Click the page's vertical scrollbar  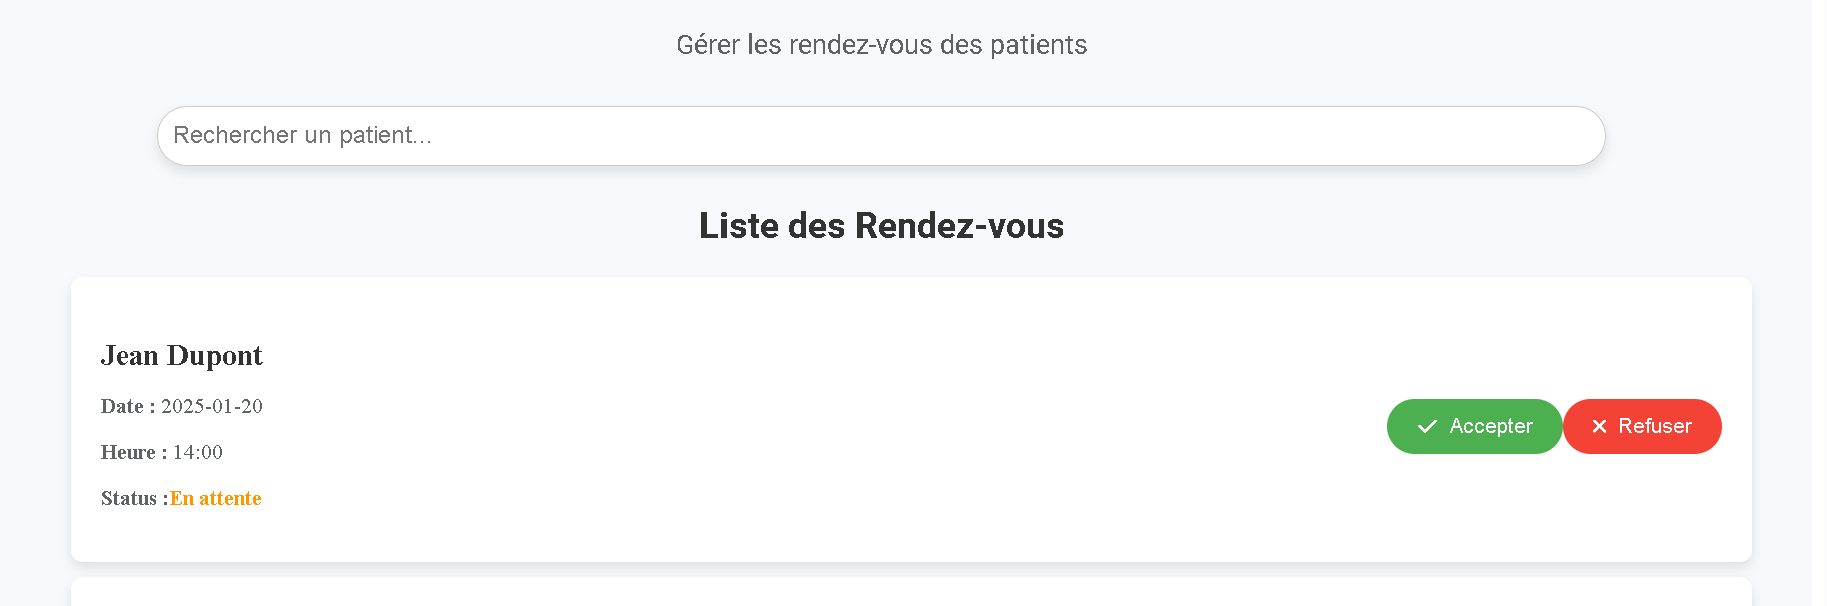[1819, 303]
